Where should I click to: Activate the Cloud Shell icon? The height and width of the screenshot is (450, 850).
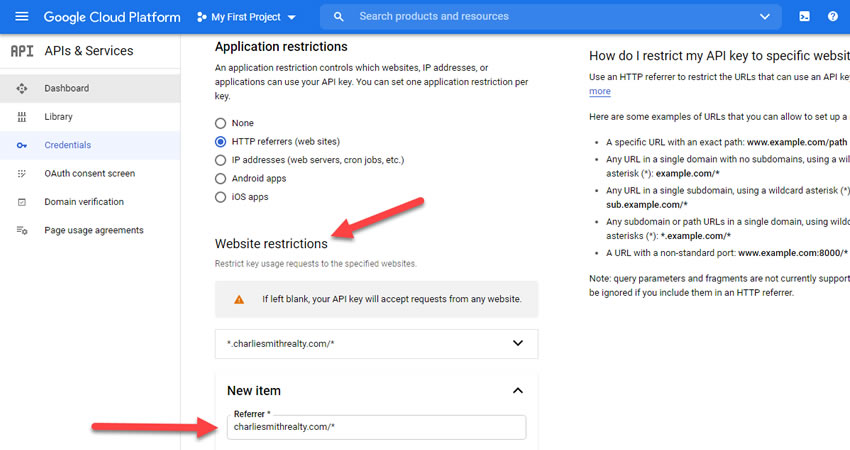point(804,17)
